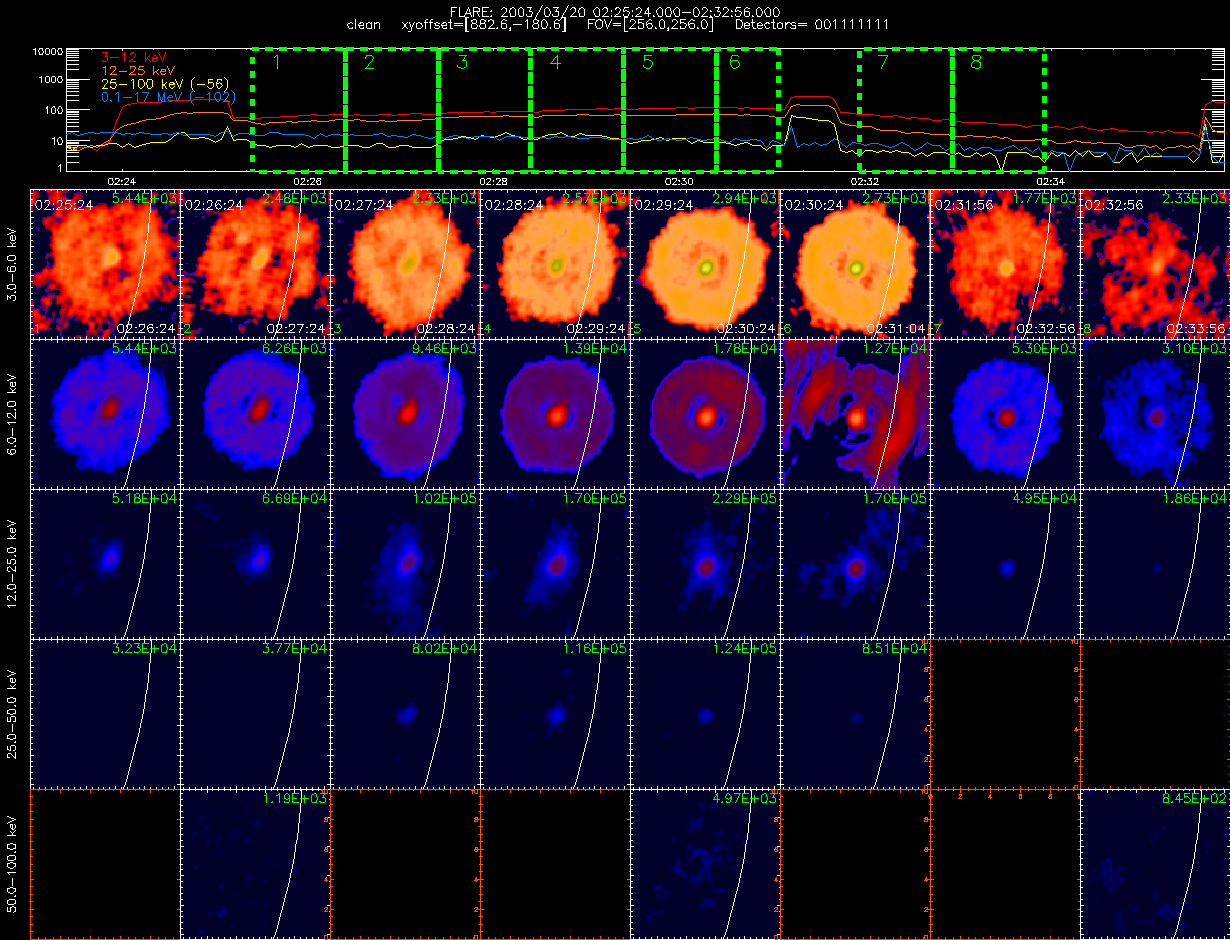Click the 12.0-25.0 keV row label
The width and height of the screenshot is (1230, 940).
point(13,563)
